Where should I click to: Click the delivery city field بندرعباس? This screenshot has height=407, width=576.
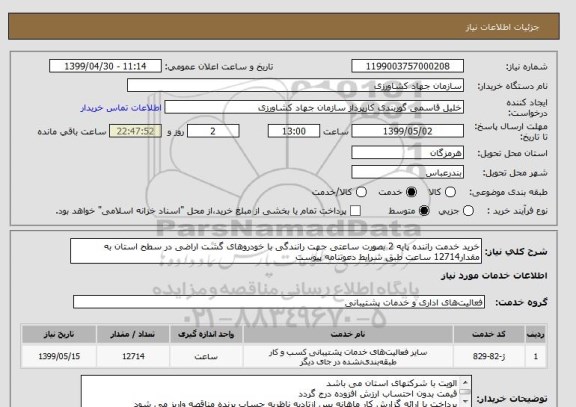pyautogui.click(x=407, y=172)
